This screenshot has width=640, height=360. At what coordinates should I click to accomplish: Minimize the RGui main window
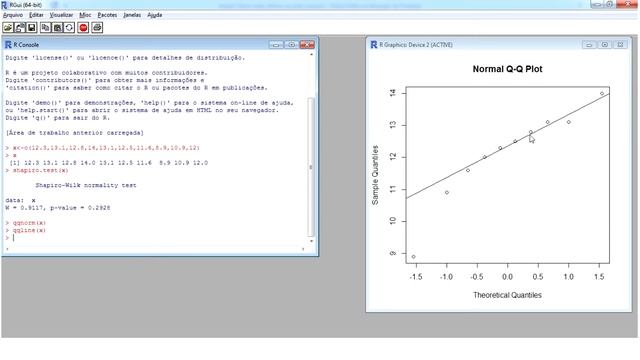[596, 4]
